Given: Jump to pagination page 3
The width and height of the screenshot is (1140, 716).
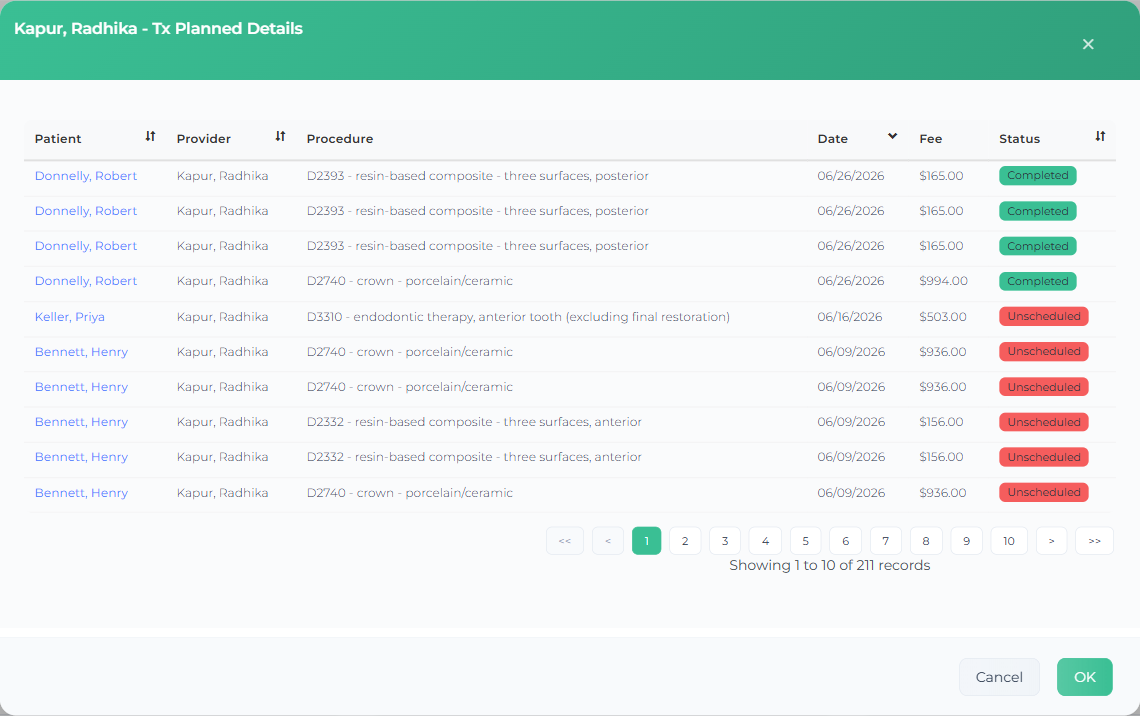Looking at the screenshot, I should pyautogui.click(x=725, y=541).
